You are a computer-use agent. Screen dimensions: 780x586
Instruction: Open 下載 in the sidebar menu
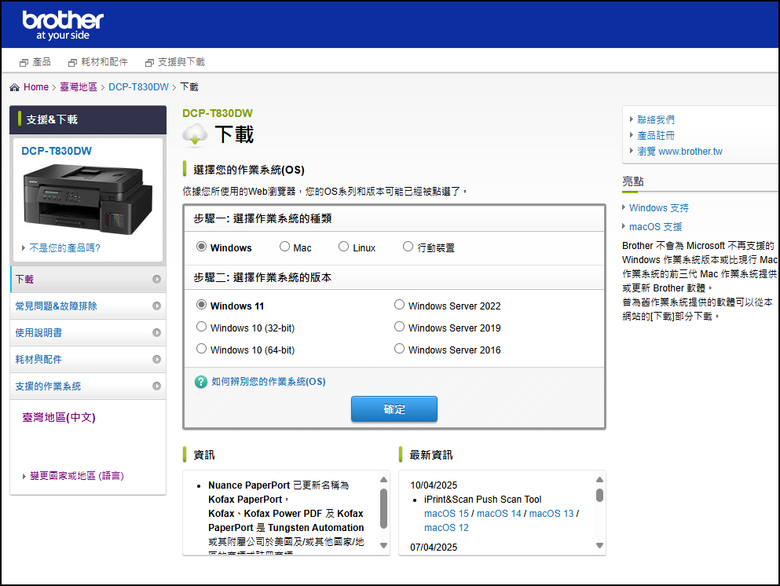88,279
